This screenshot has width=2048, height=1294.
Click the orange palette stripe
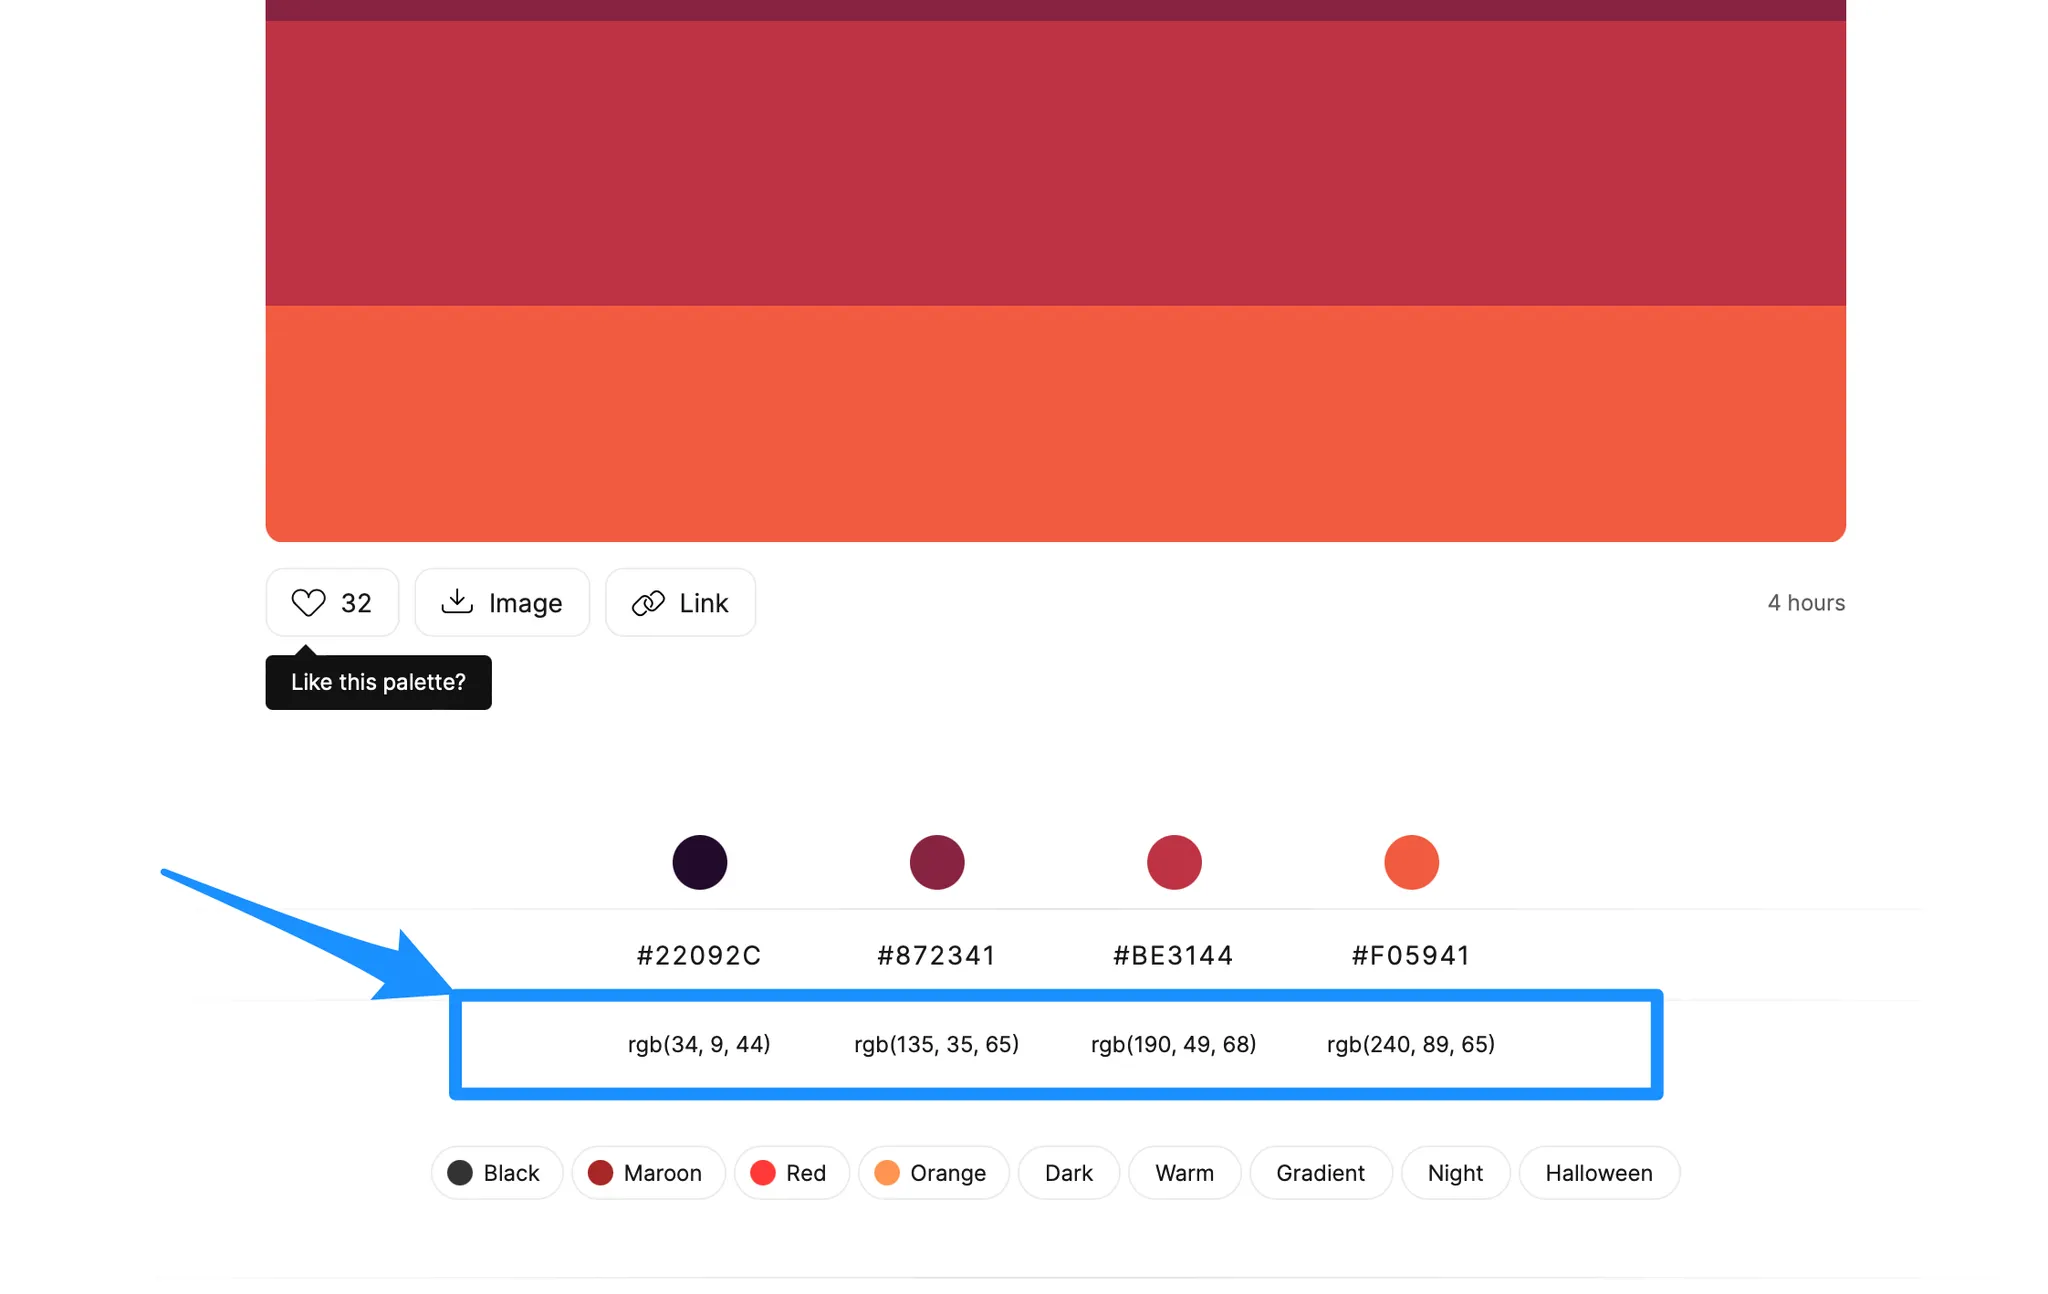click(1055, 422)
